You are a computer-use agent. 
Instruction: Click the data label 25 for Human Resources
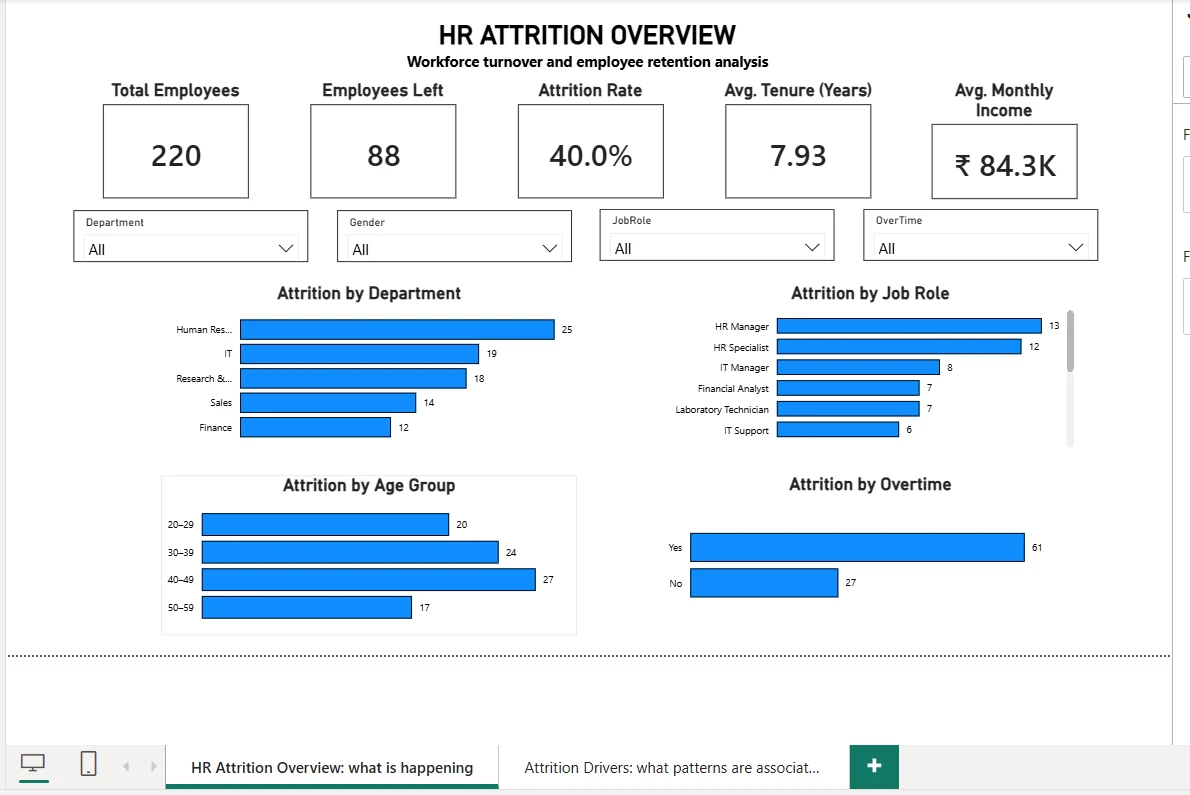(567, 329)
